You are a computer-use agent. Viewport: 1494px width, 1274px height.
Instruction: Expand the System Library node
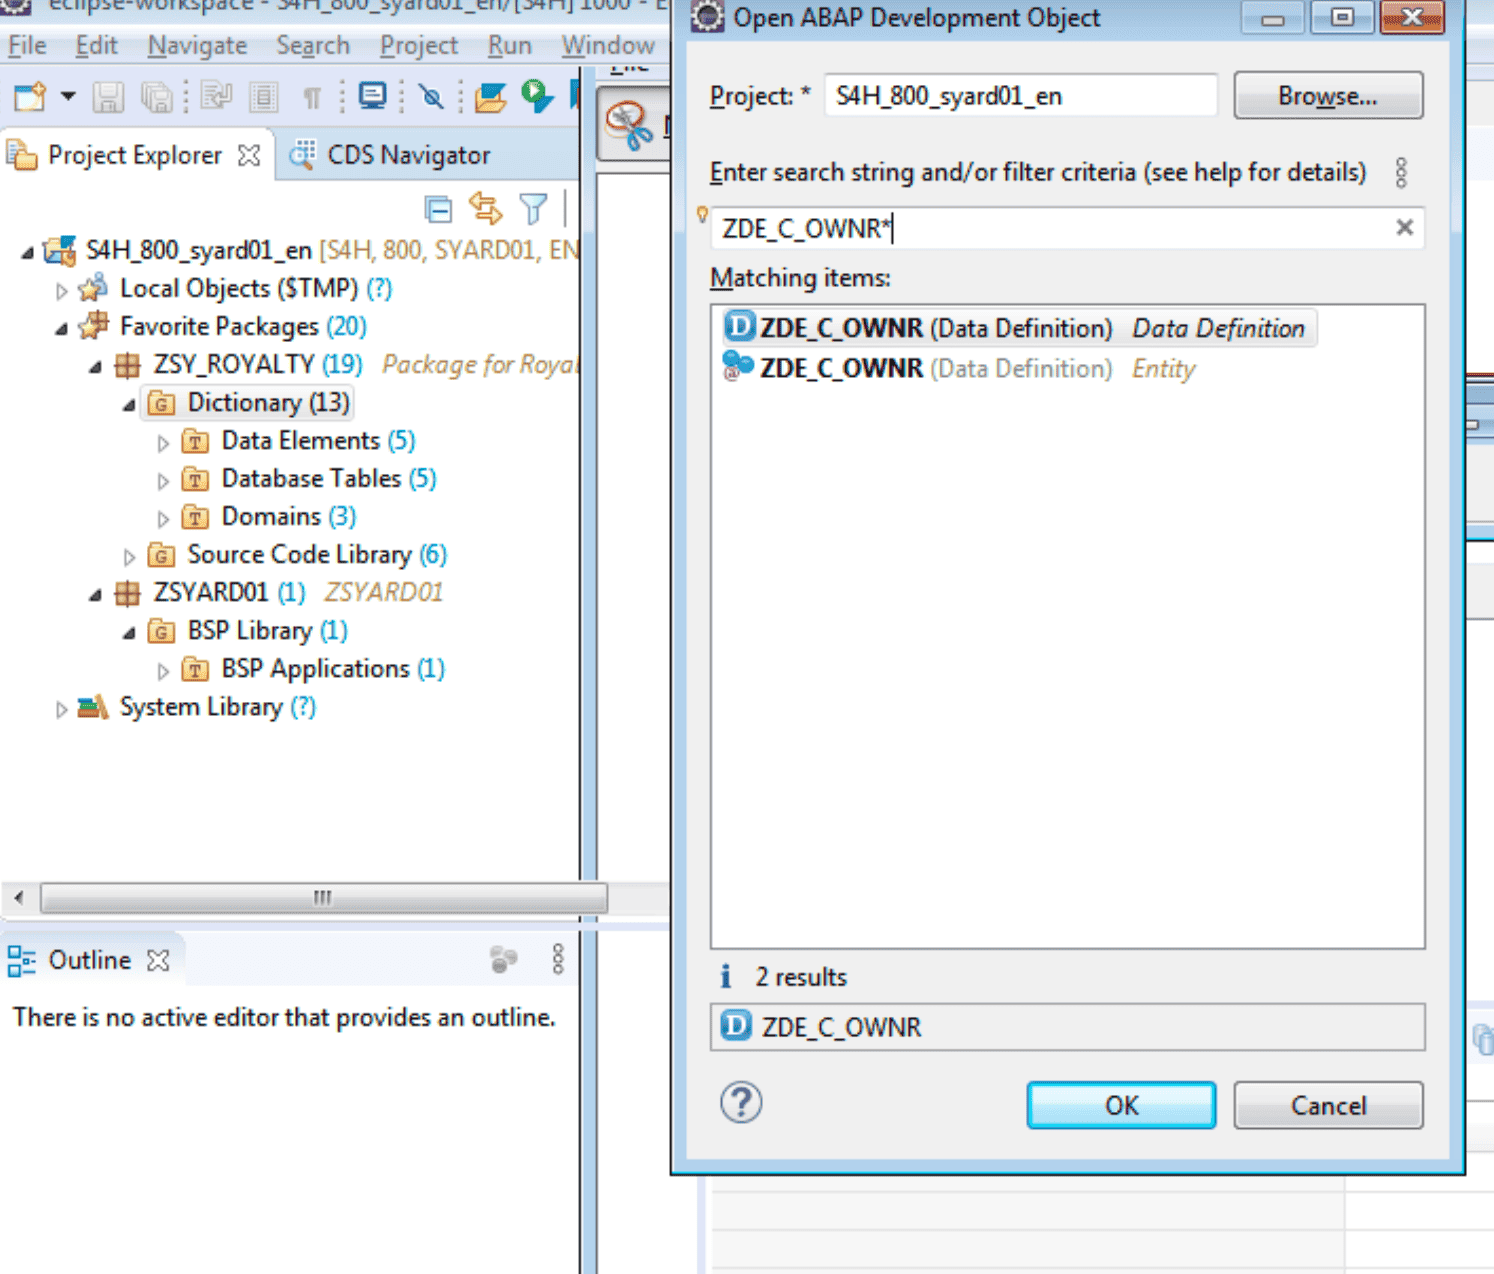tap(60, 708)
